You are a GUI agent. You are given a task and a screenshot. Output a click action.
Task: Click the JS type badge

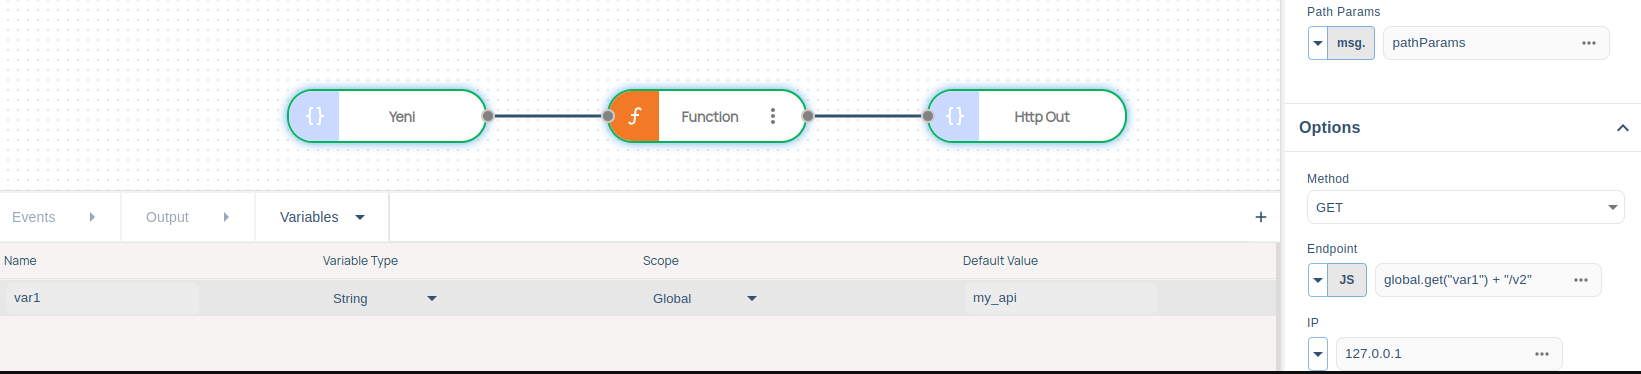(1347, 280)
